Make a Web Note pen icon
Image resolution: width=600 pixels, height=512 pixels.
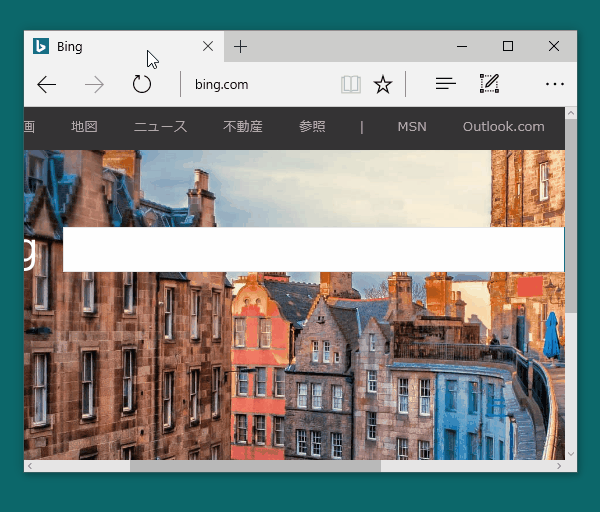pyautogui.click(x=489, y=83)
